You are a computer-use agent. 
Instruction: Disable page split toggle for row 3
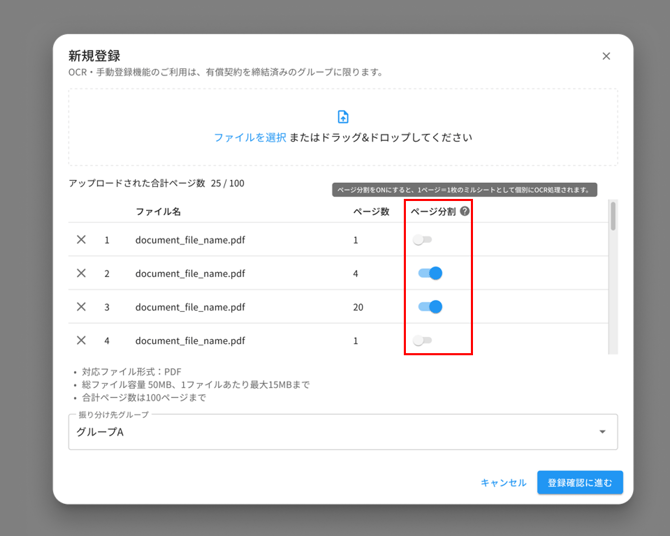430,307
